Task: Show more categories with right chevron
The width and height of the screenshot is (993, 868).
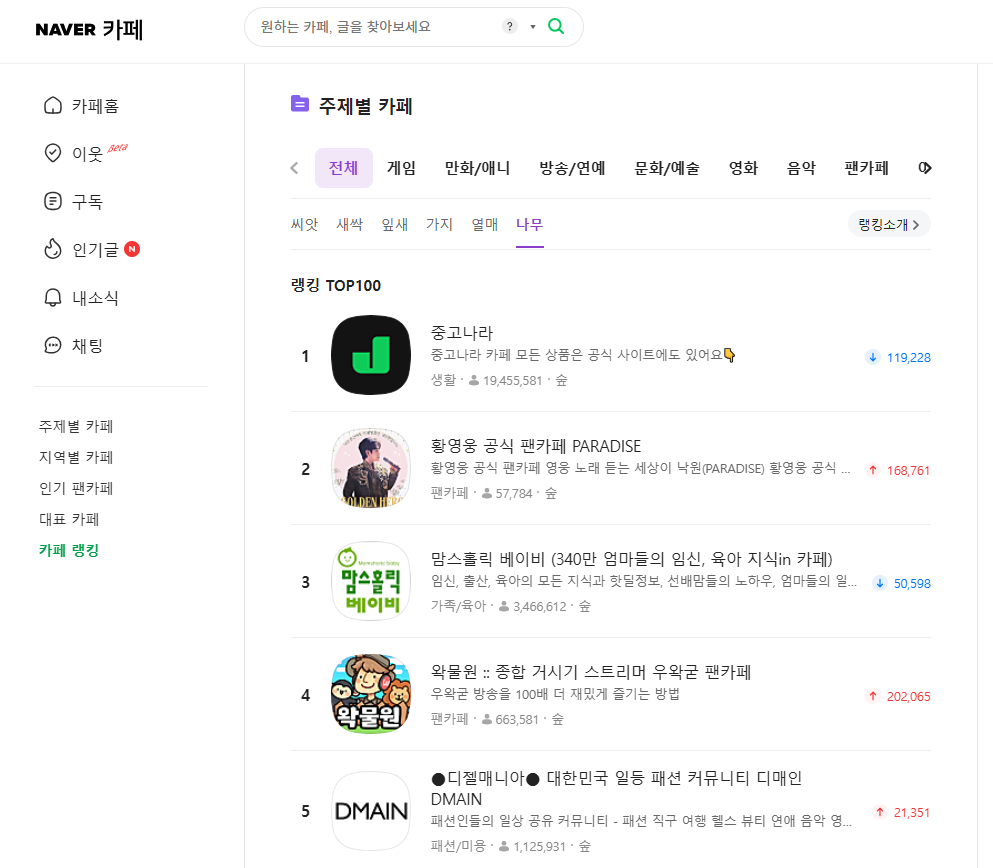Action: (925, 168)
